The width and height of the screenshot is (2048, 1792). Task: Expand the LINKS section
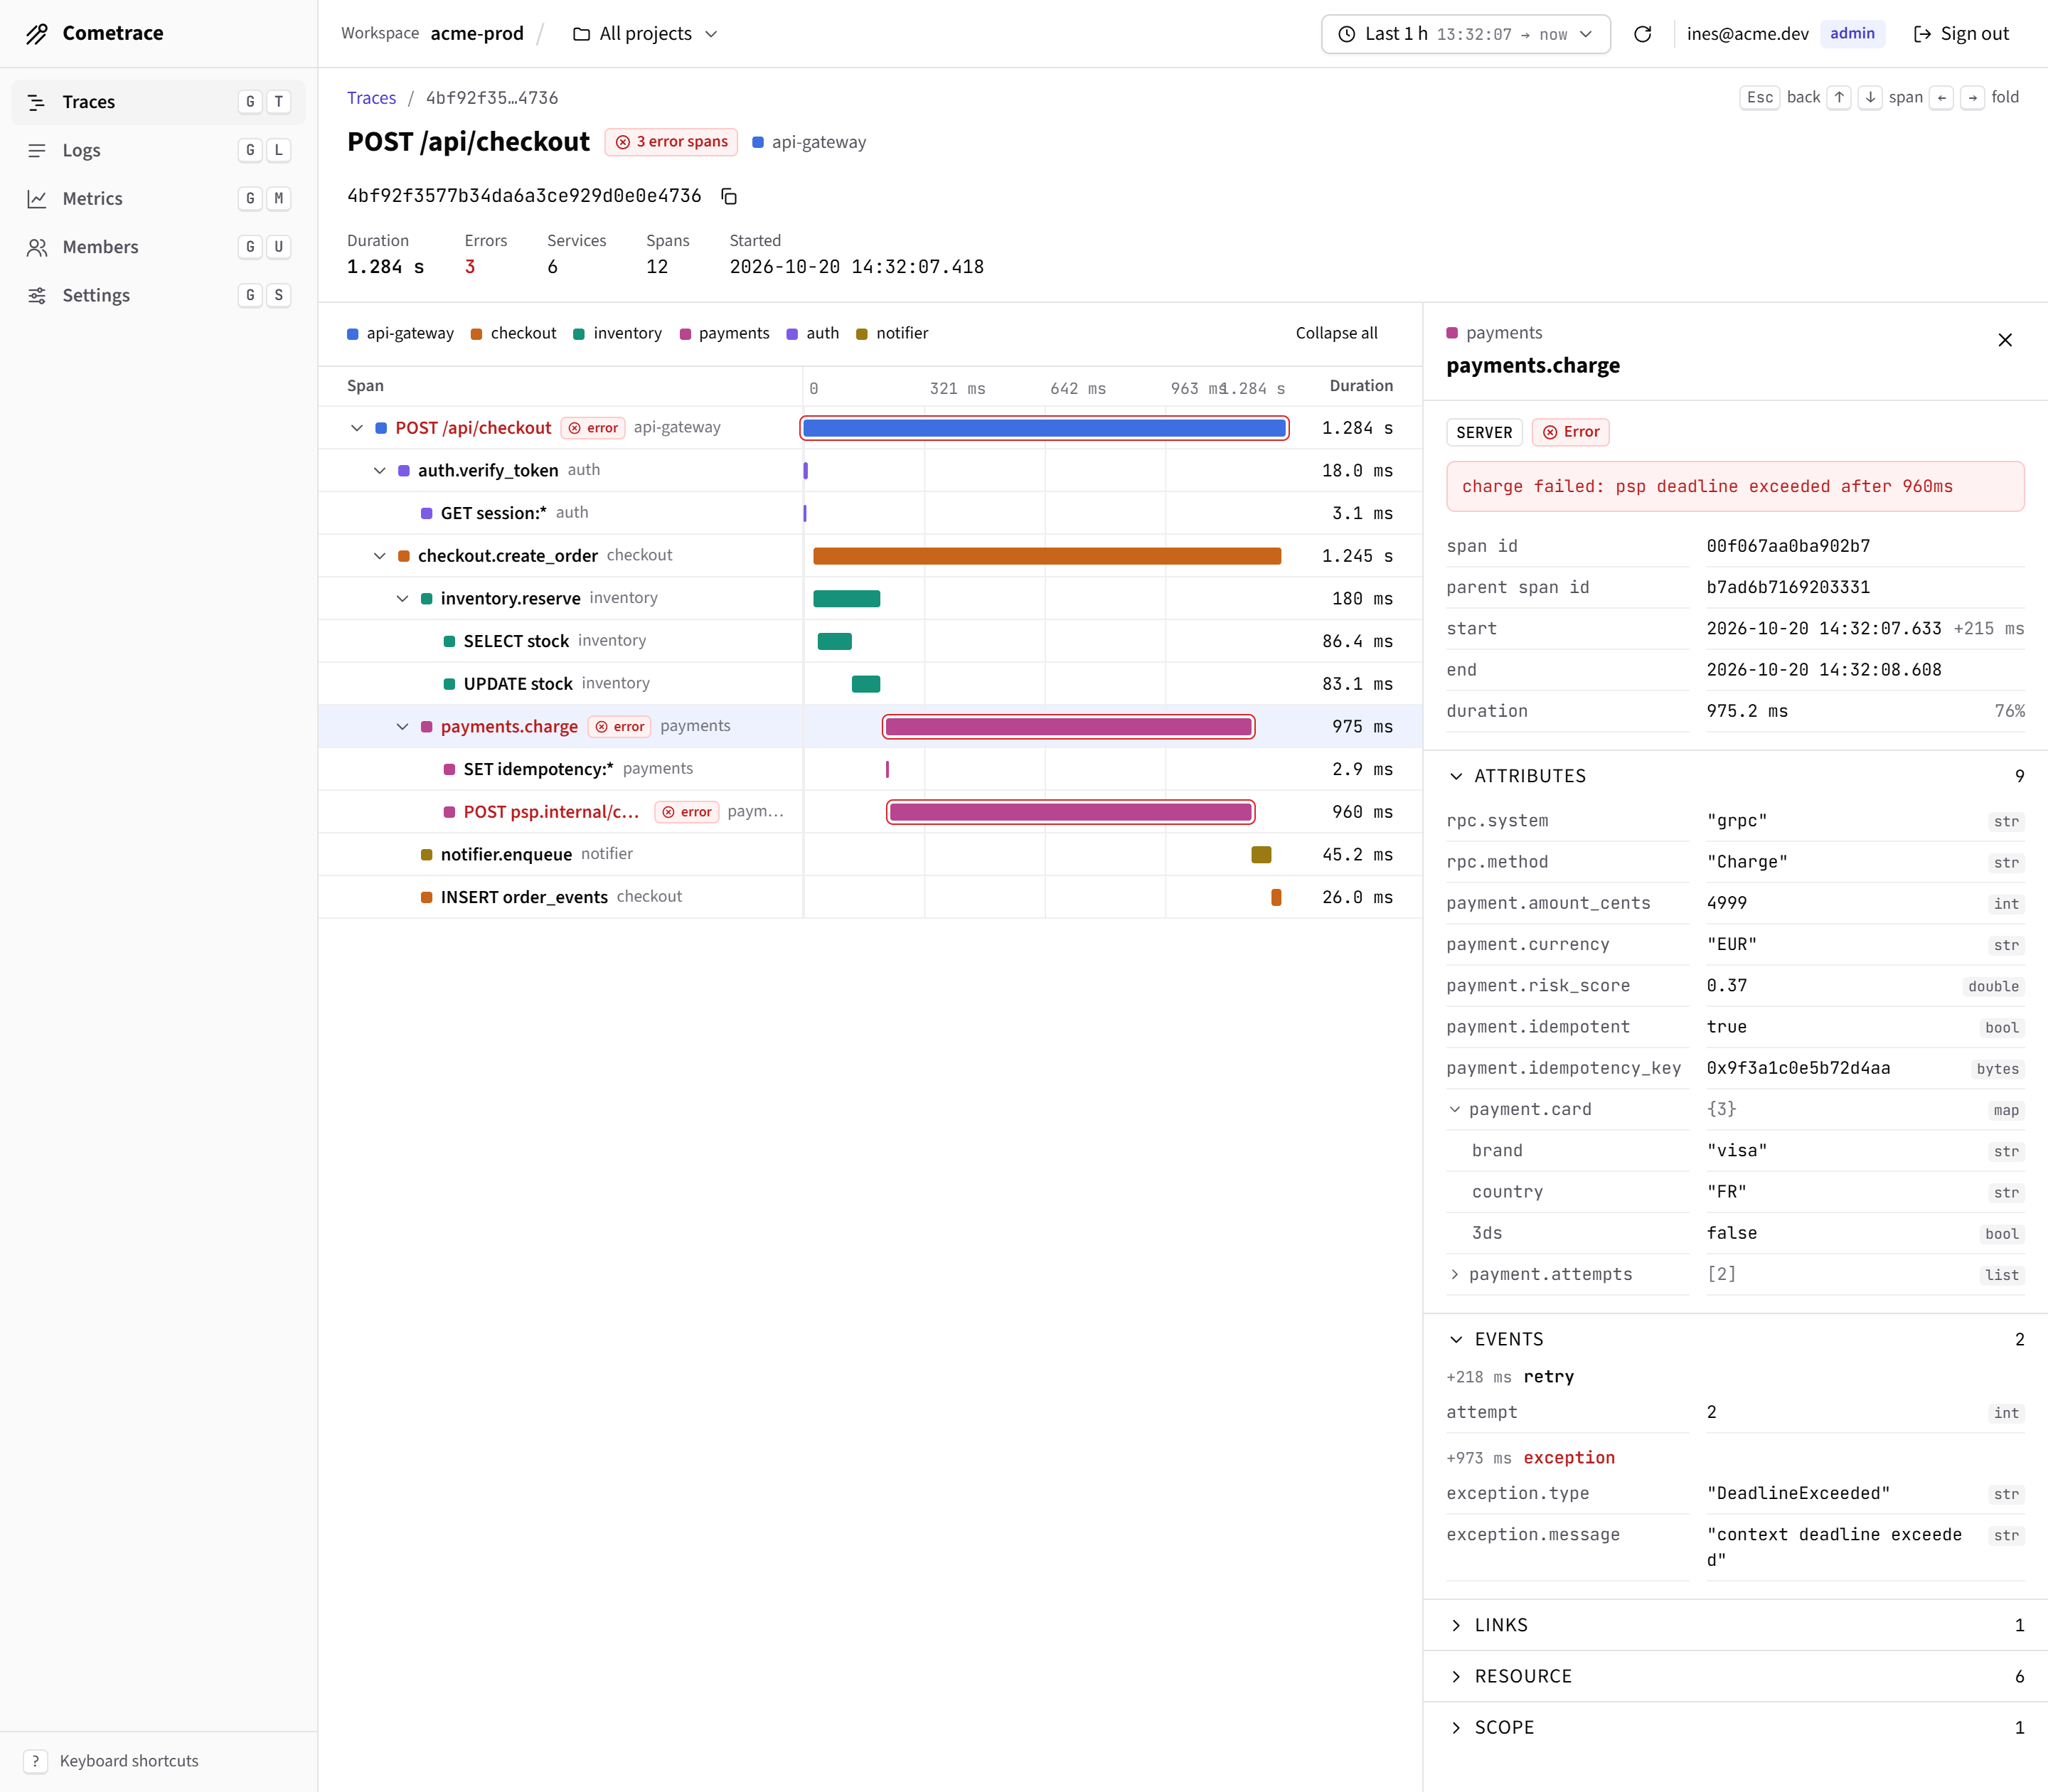click(x=1735, y=1625)
